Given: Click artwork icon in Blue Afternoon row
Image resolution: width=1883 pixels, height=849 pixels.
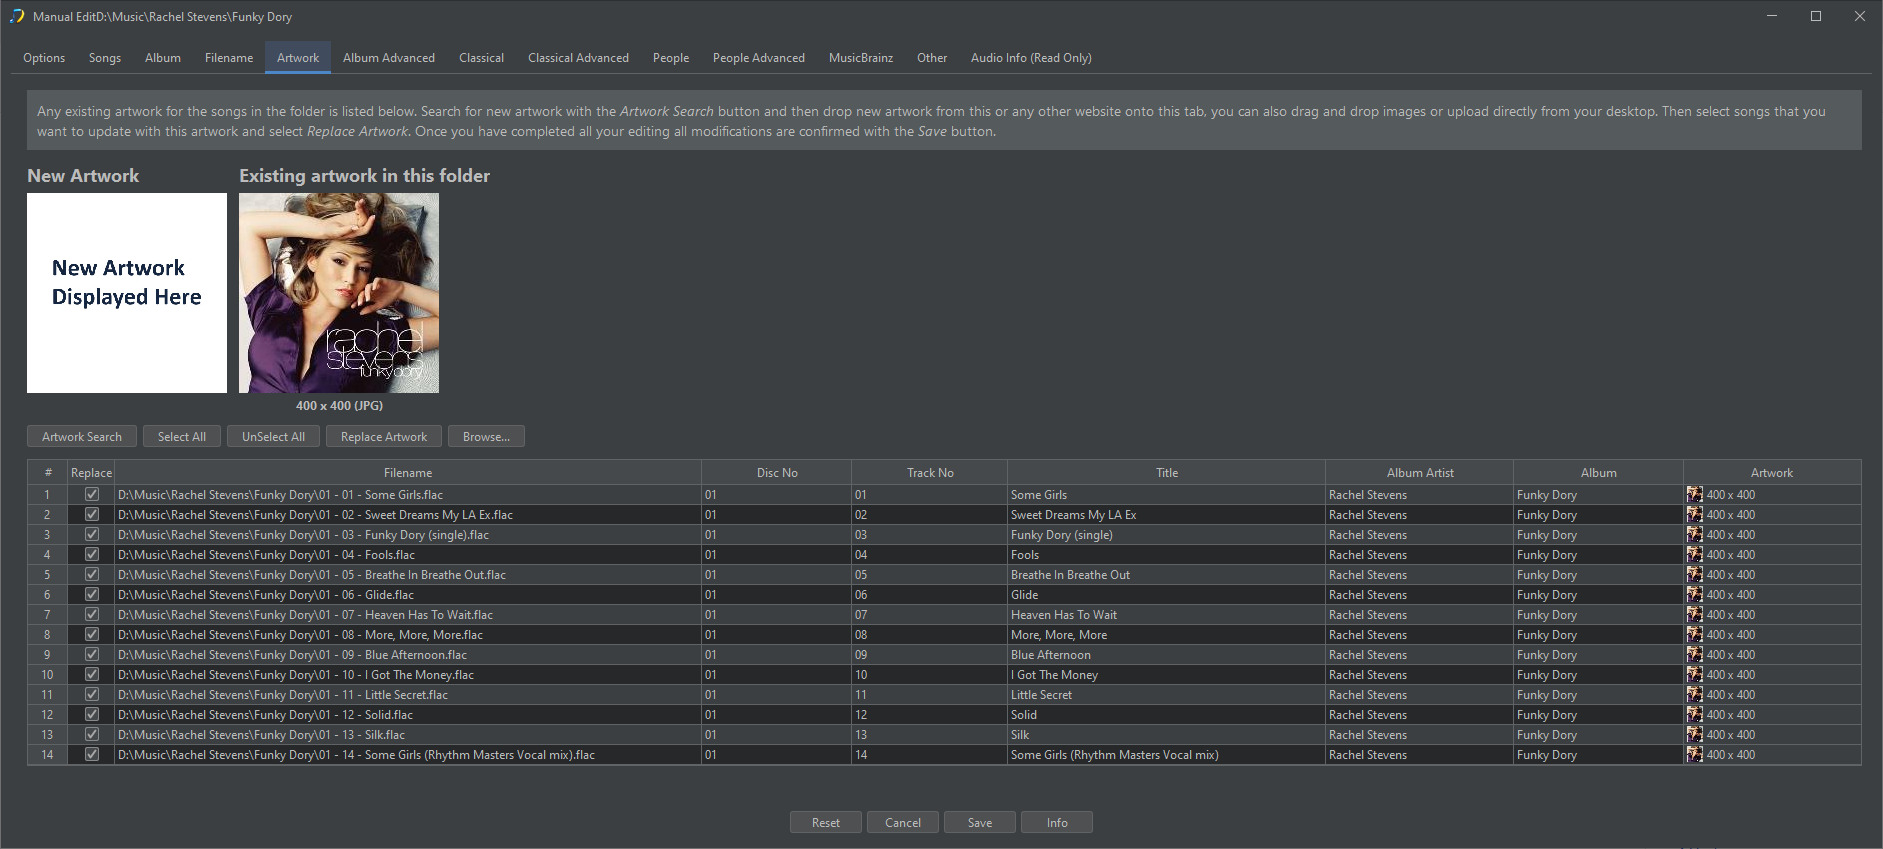Looking at the screenshot, I should click(x=1694, y=654).
